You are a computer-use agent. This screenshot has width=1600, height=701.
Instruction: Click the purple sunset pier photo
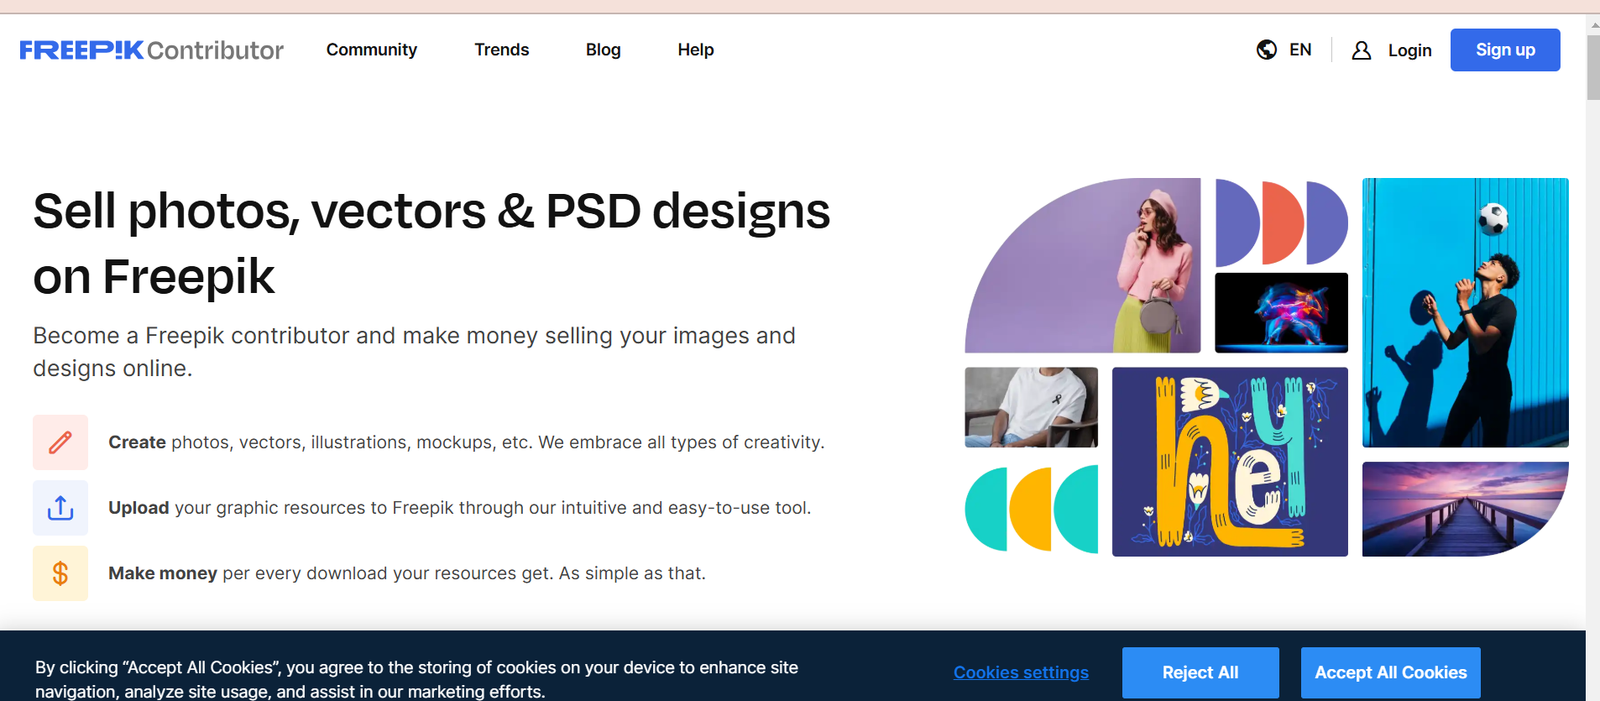[x=1465, y=509]
